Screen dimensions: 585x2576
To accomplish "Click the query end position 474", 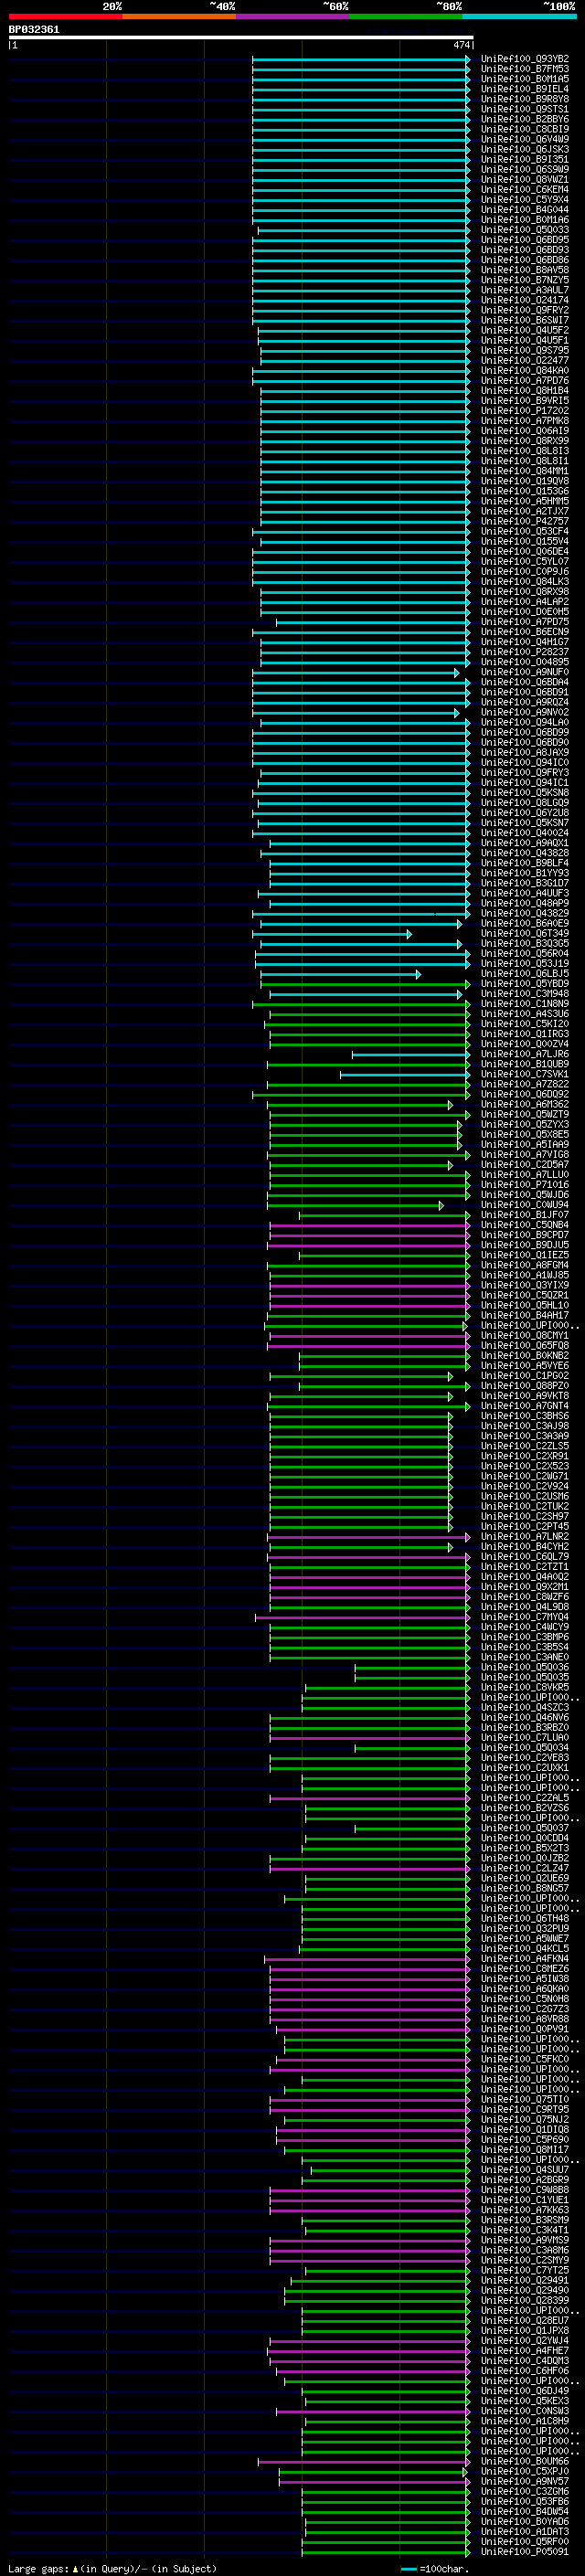I will pos(461,45).
